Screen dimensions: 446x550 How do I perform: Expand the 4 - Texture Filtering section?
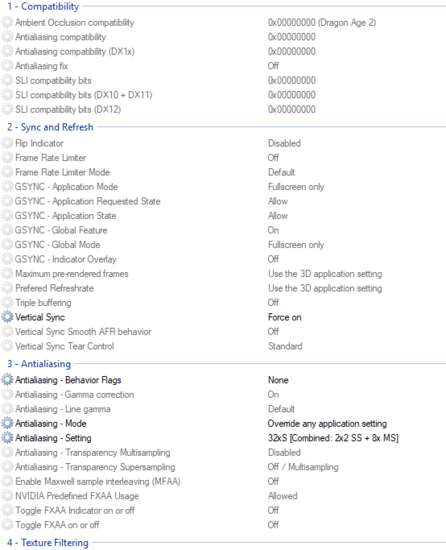[48, 542]
